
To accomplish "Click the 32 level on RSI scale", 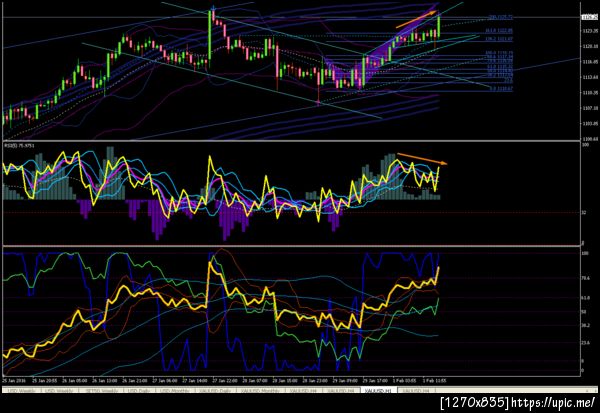I will coord(584,212).
